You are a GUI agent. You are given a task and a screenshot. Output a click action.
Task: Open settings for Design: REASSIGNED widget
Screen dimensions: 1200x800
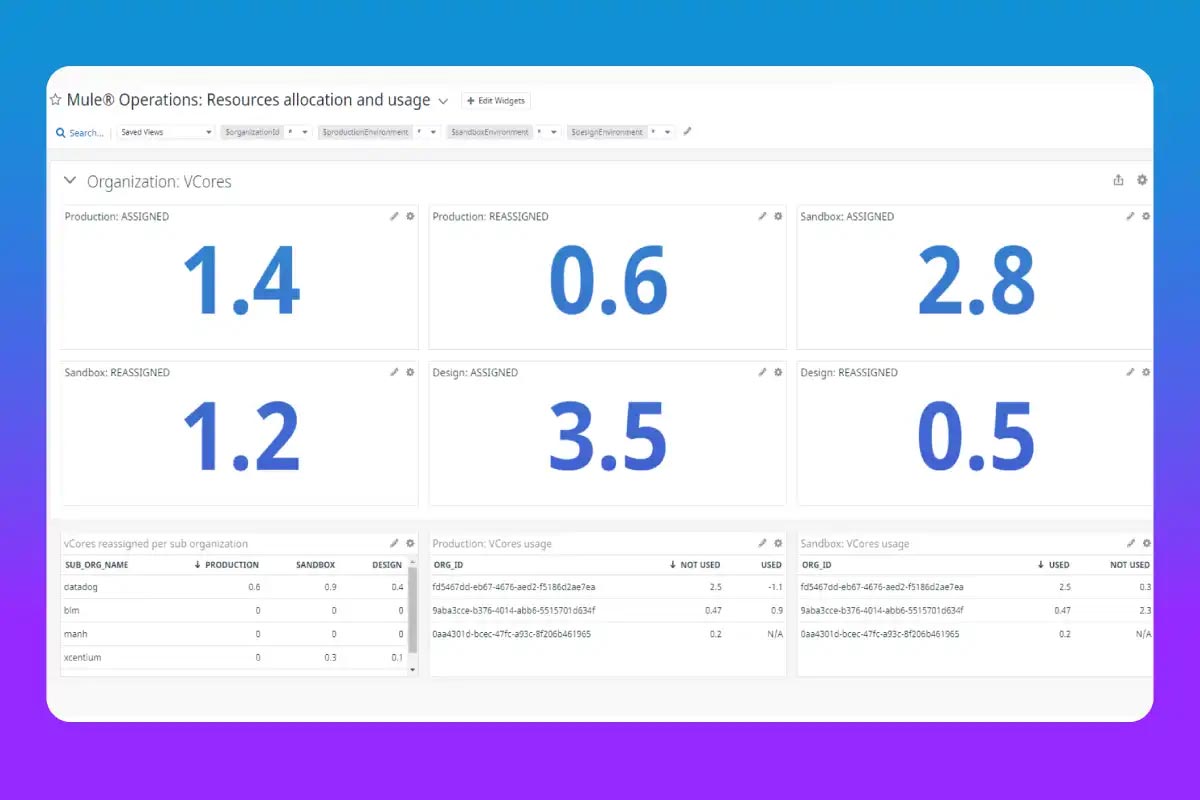[1146, 372]
